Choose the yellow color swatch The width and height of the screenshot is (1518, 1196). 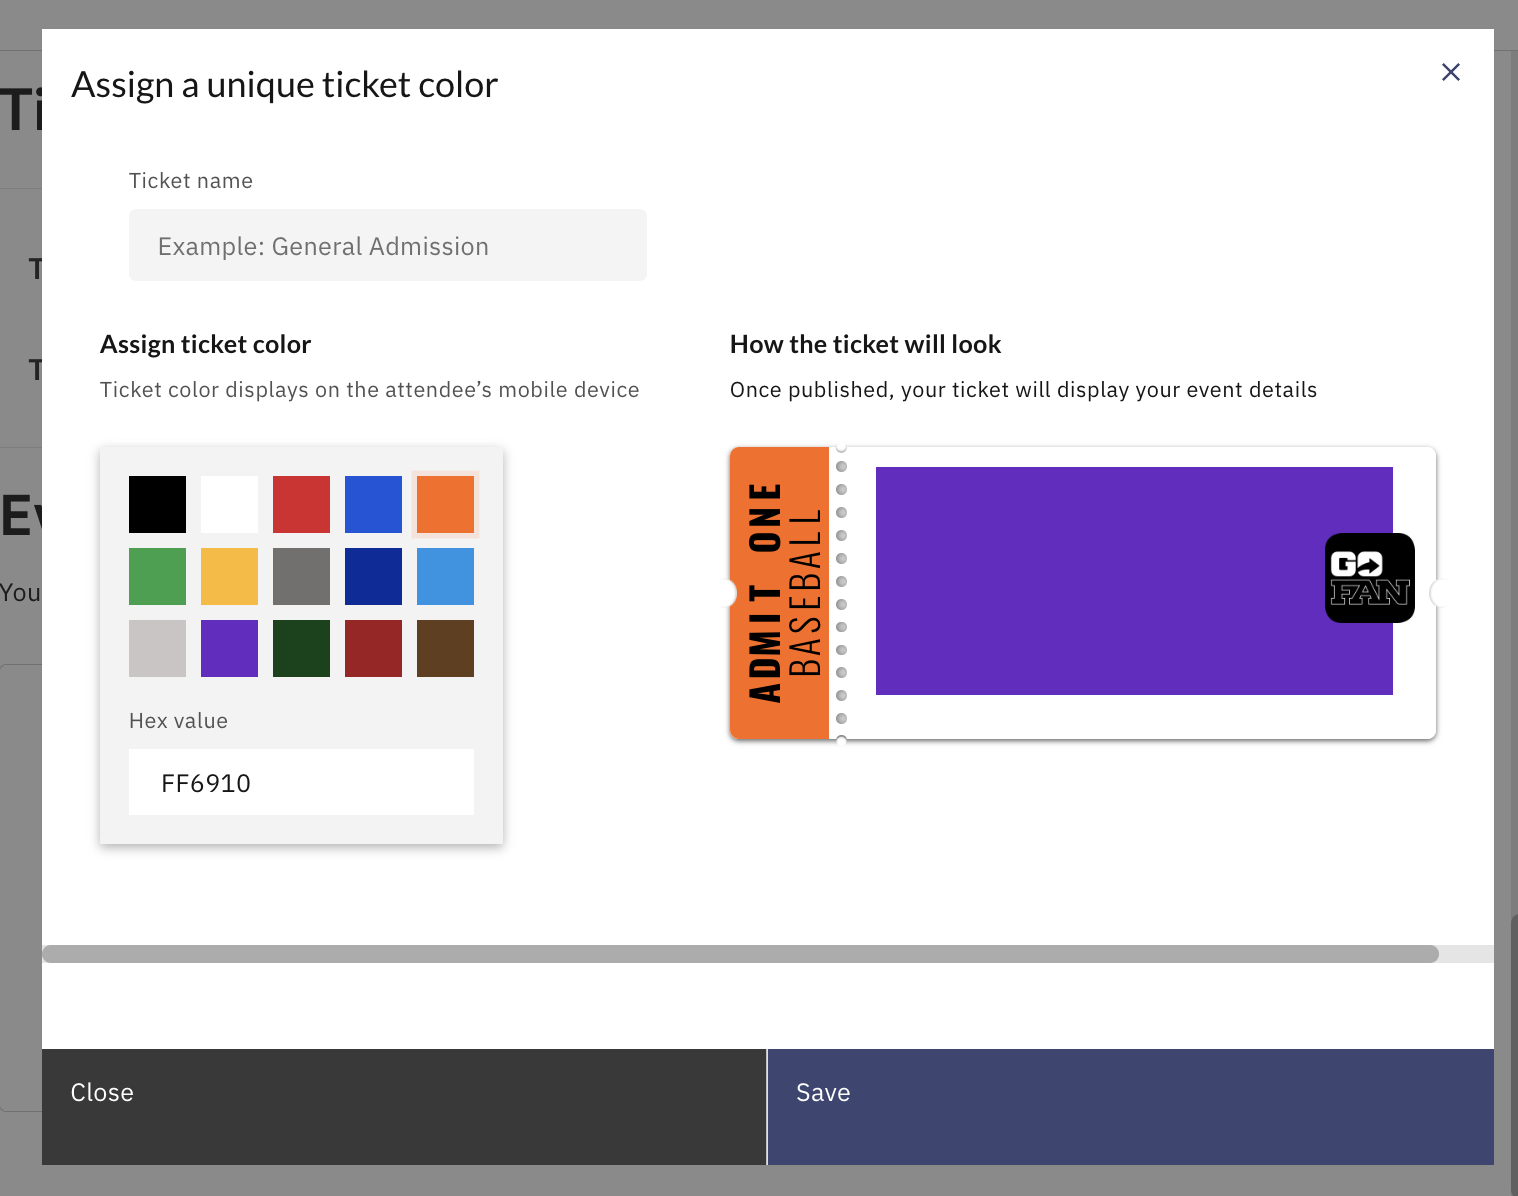229,576
